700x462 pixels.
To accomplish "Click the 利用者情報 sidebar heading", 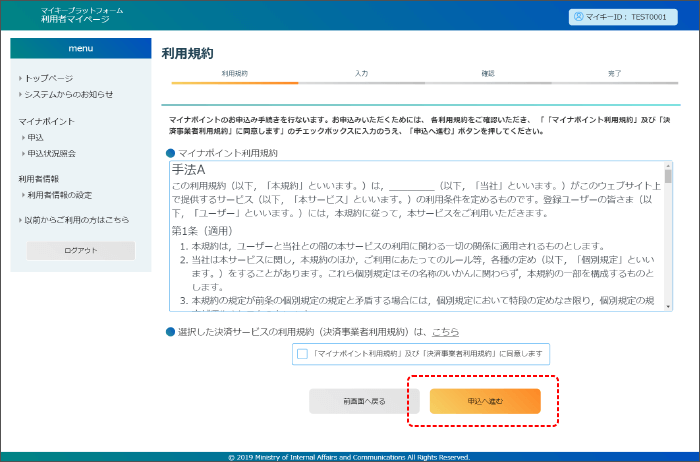I will [x=39, y=179].
